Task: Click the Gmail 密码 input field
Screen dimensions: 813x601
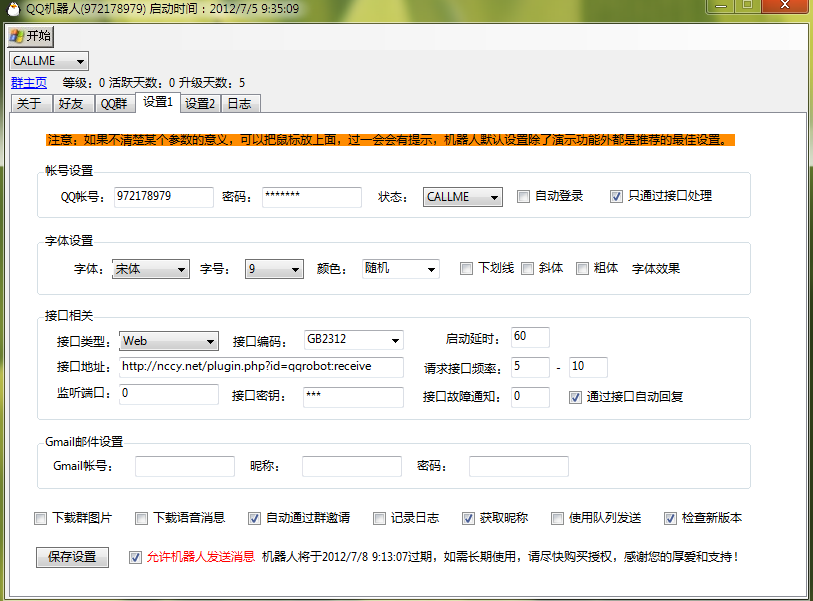Action: [519, 466]
